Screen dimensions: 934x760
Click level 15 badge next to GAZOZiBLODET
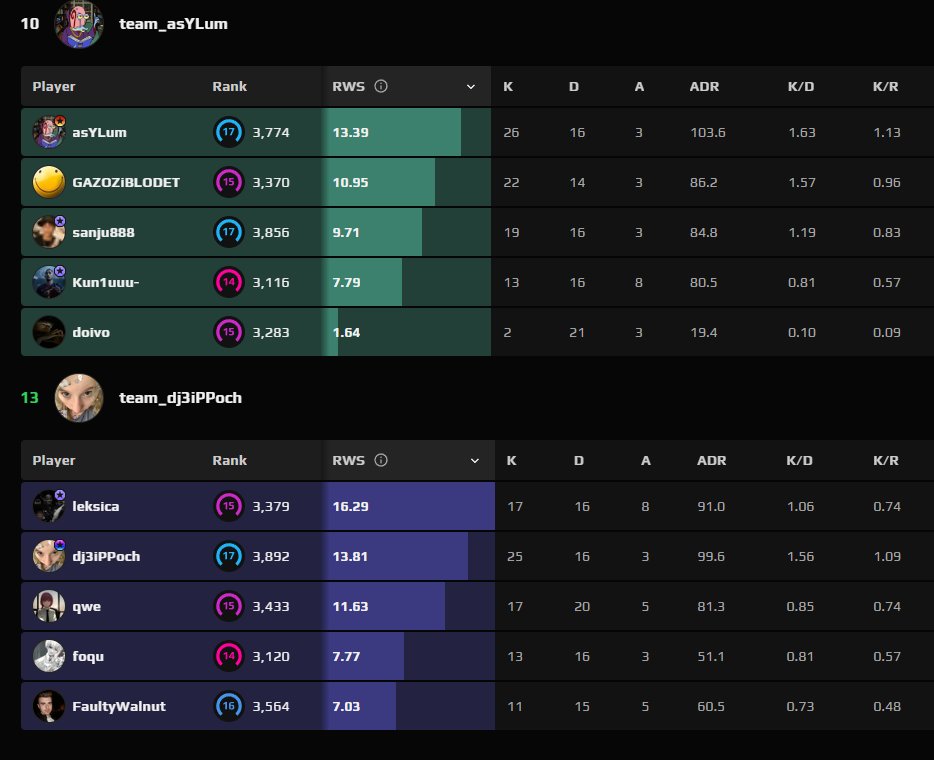pos(229,182)
